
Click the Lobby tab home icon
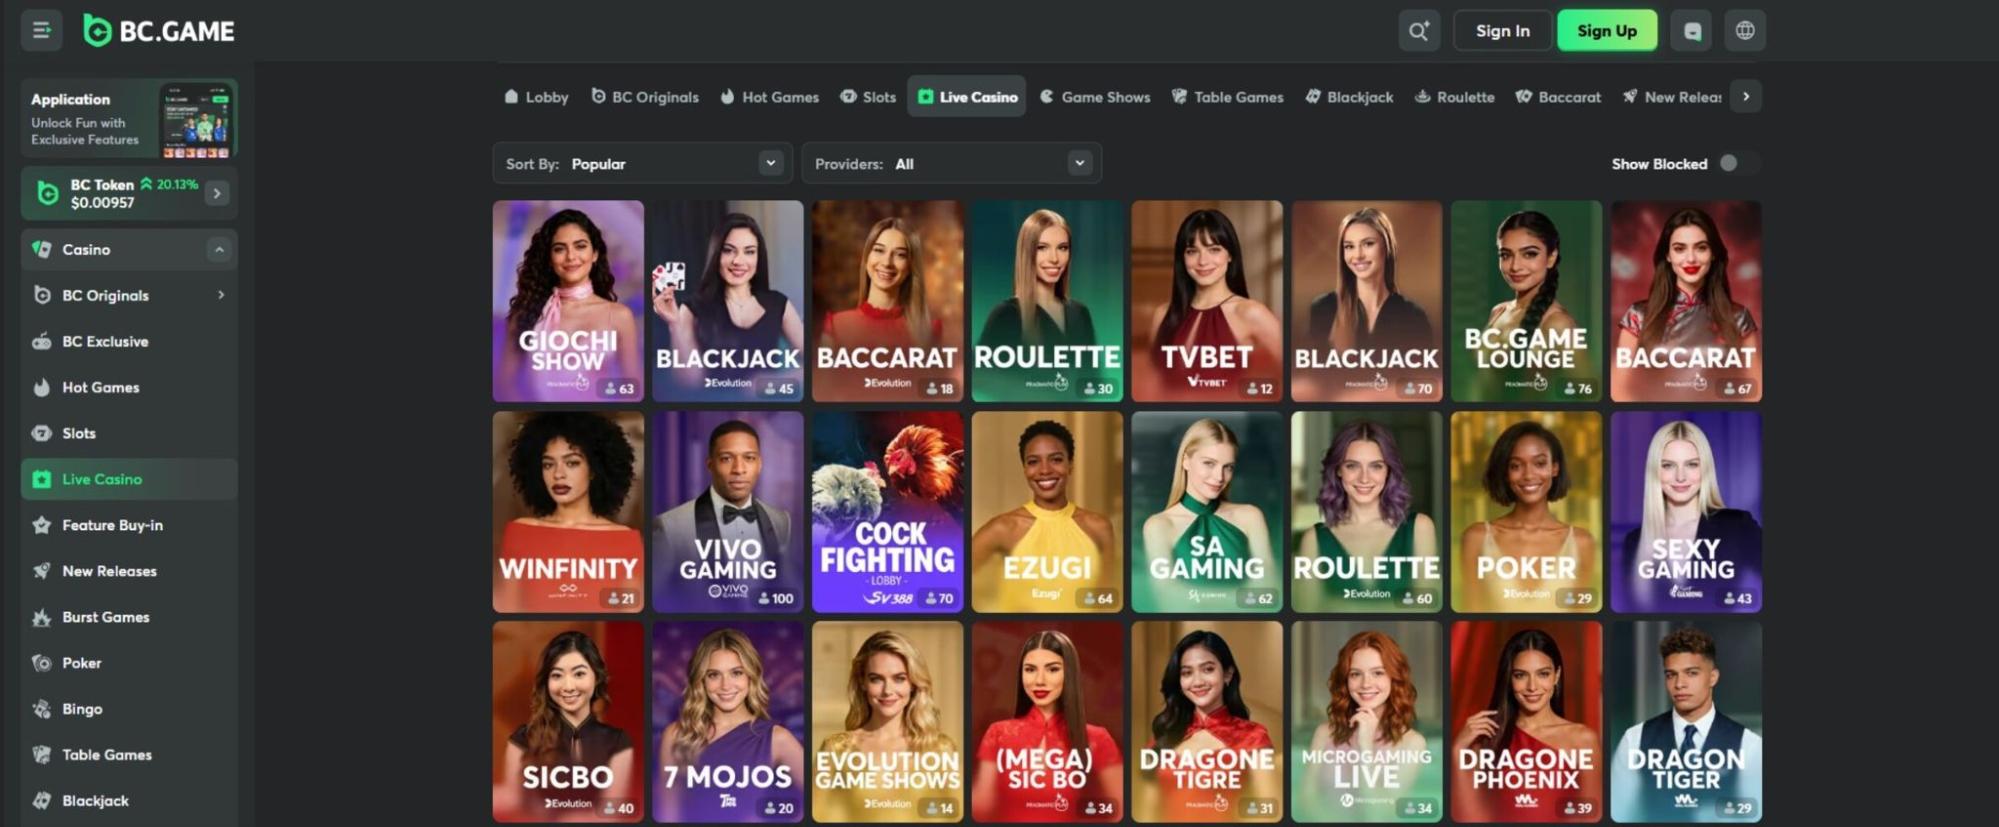click(x=512, y=97)
